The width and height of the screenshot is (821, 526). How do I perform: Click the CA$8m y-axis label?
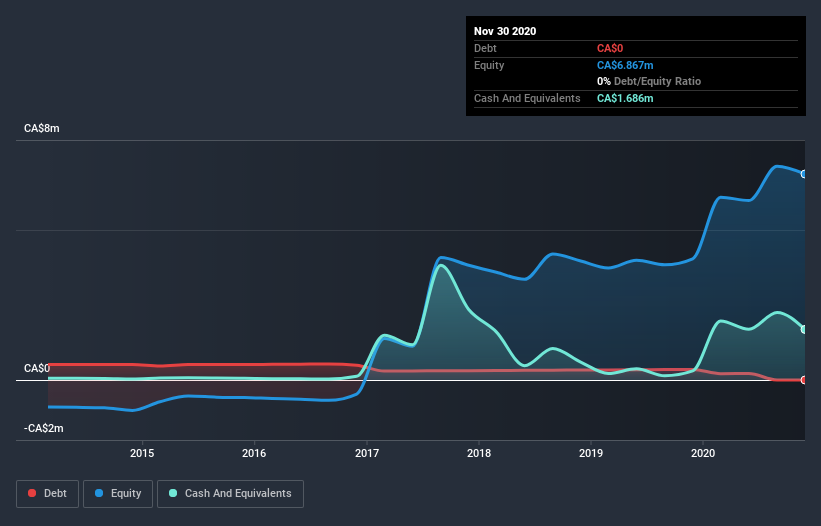[42, 128]
